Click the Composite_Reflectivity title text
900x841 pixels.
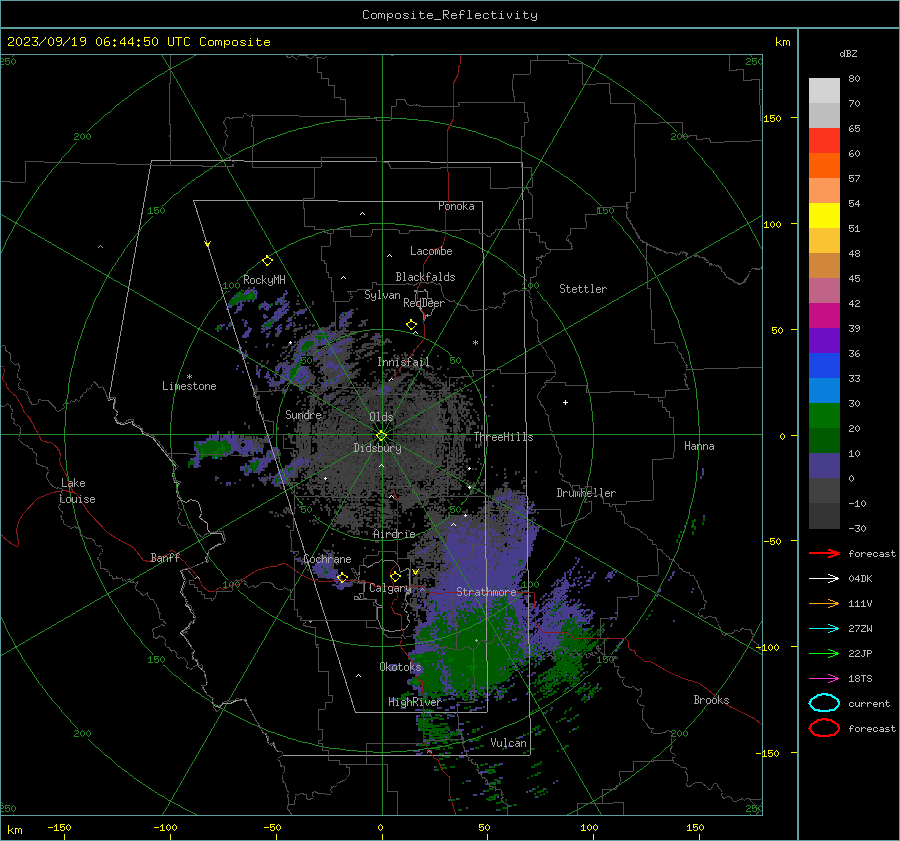(449, 15)
